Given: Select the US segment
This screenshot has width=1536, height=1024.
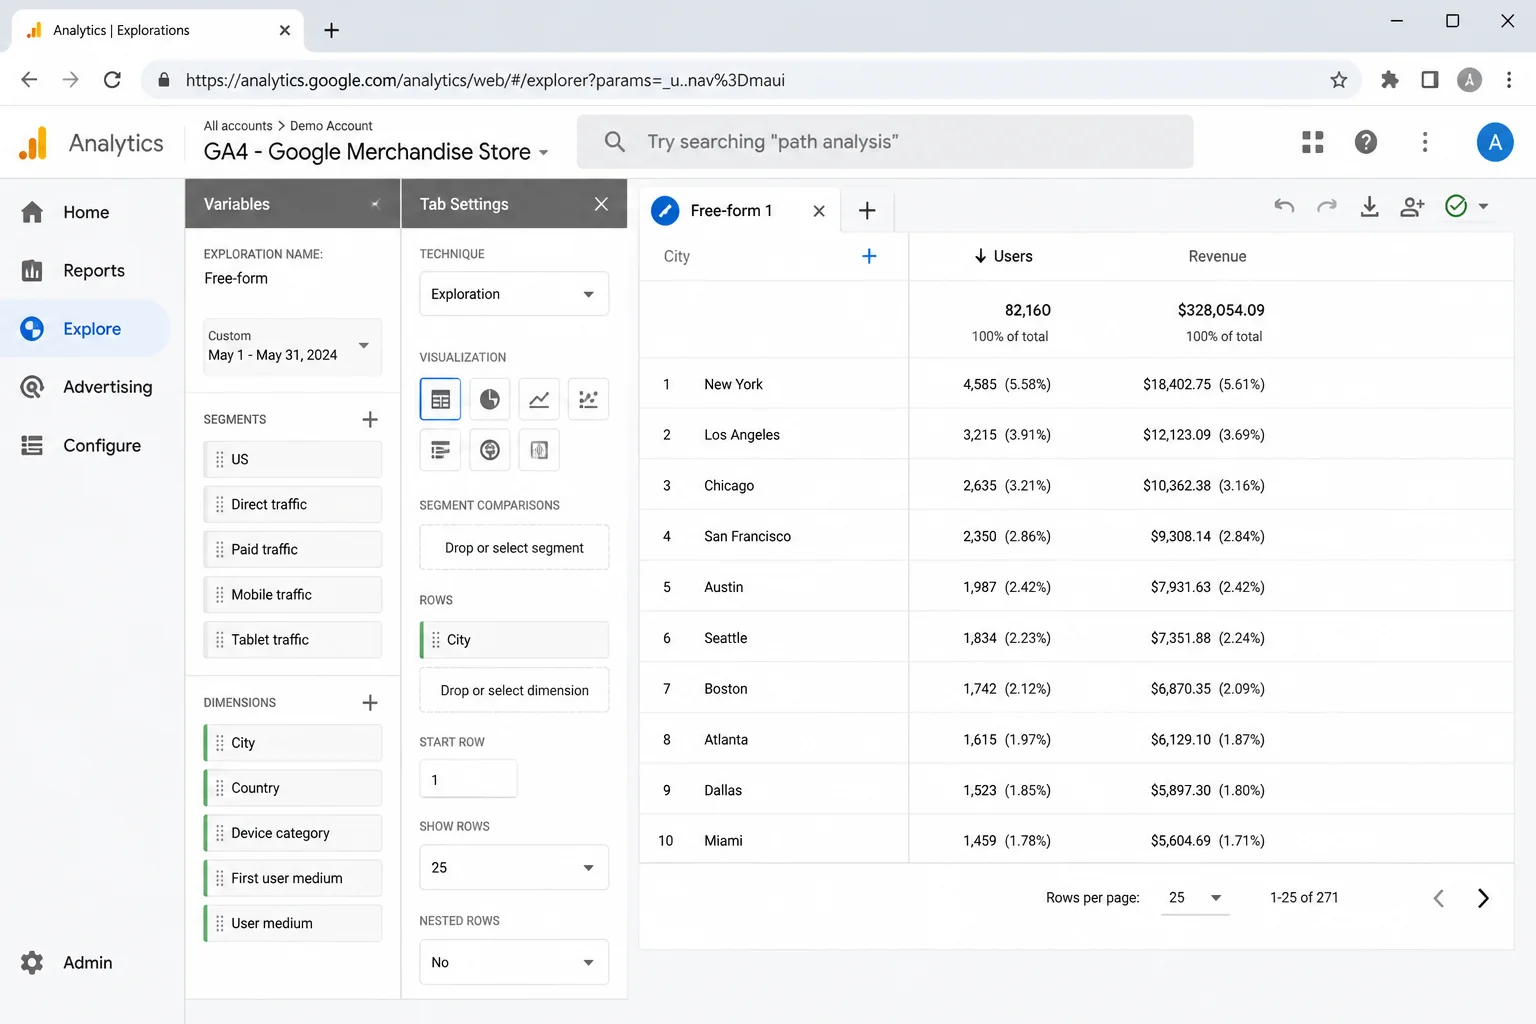Looking at the screenshot, I should click(x=293, y=460).
